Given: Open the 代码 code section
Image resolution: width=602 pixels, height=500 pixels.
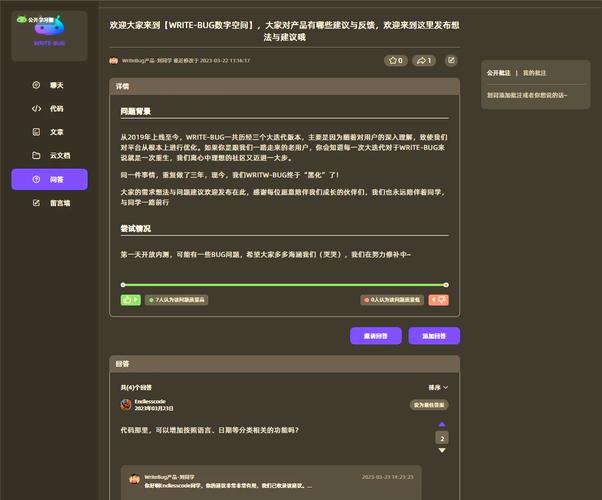Looking at the screenshot, I should 49,109.
